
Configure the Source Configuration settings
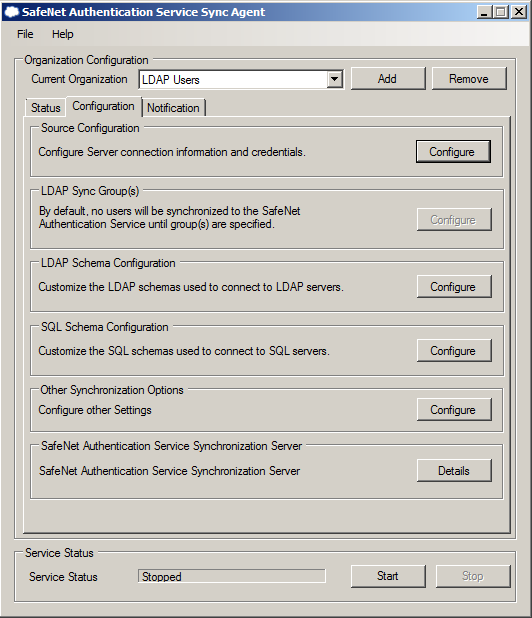[453, 152]
